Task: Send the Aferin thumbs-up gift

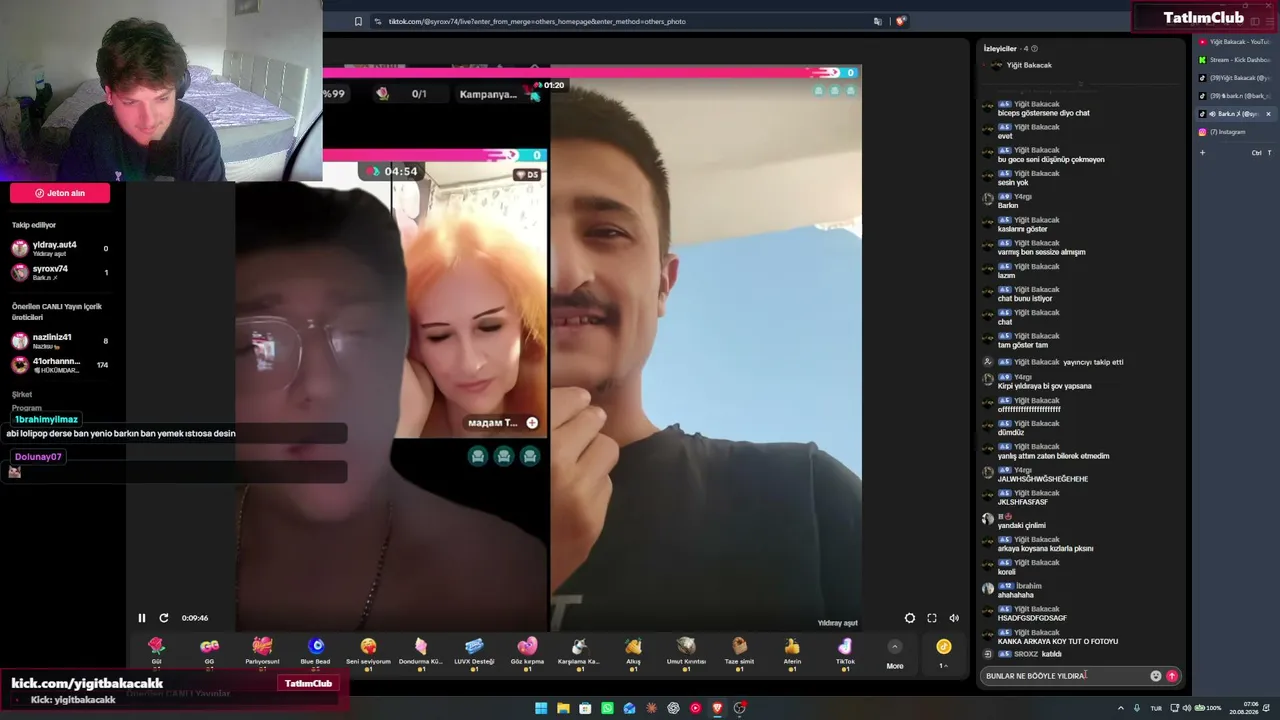Action: pos(792,652)
